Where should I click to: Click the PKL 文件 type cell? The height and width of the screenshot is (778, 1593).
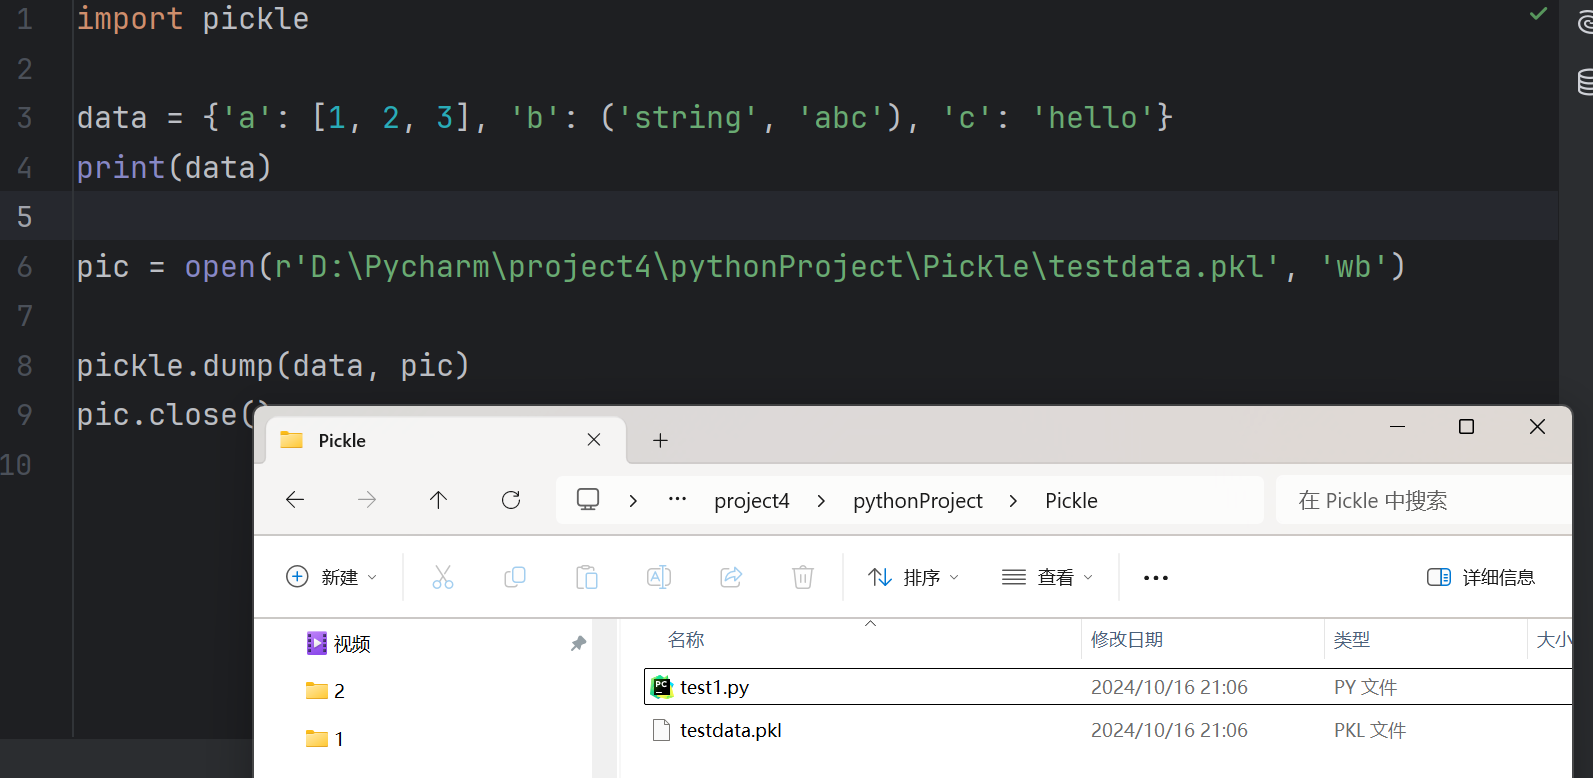(1370, 730)
